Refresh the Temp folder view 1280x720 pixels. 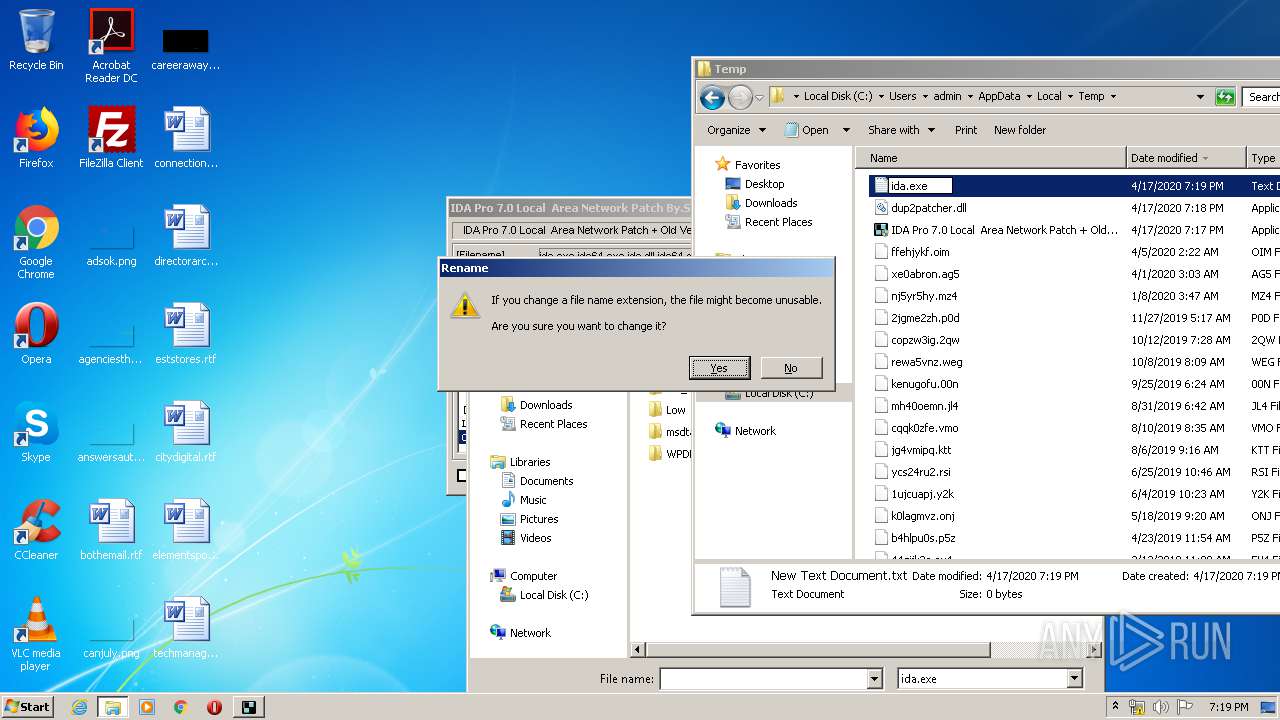1225,97
